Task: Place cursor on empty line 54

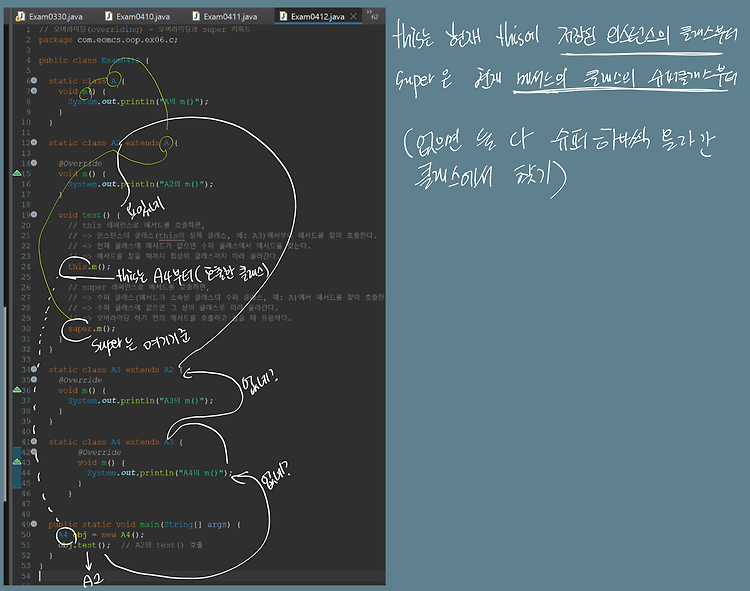Action: [x=210, y=576]
